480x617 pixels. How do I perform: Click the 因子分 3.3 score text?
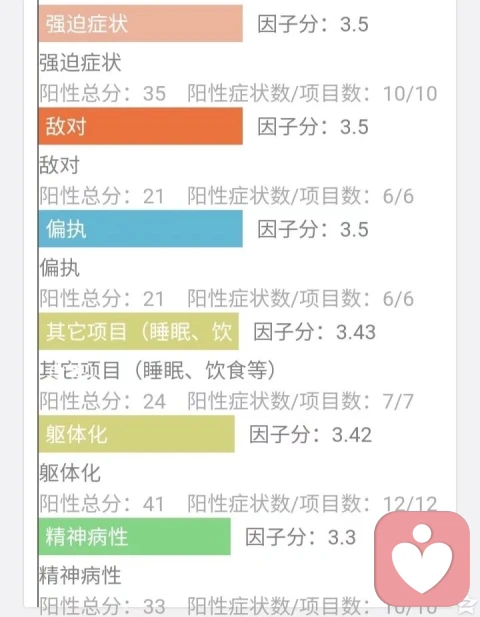301,538
